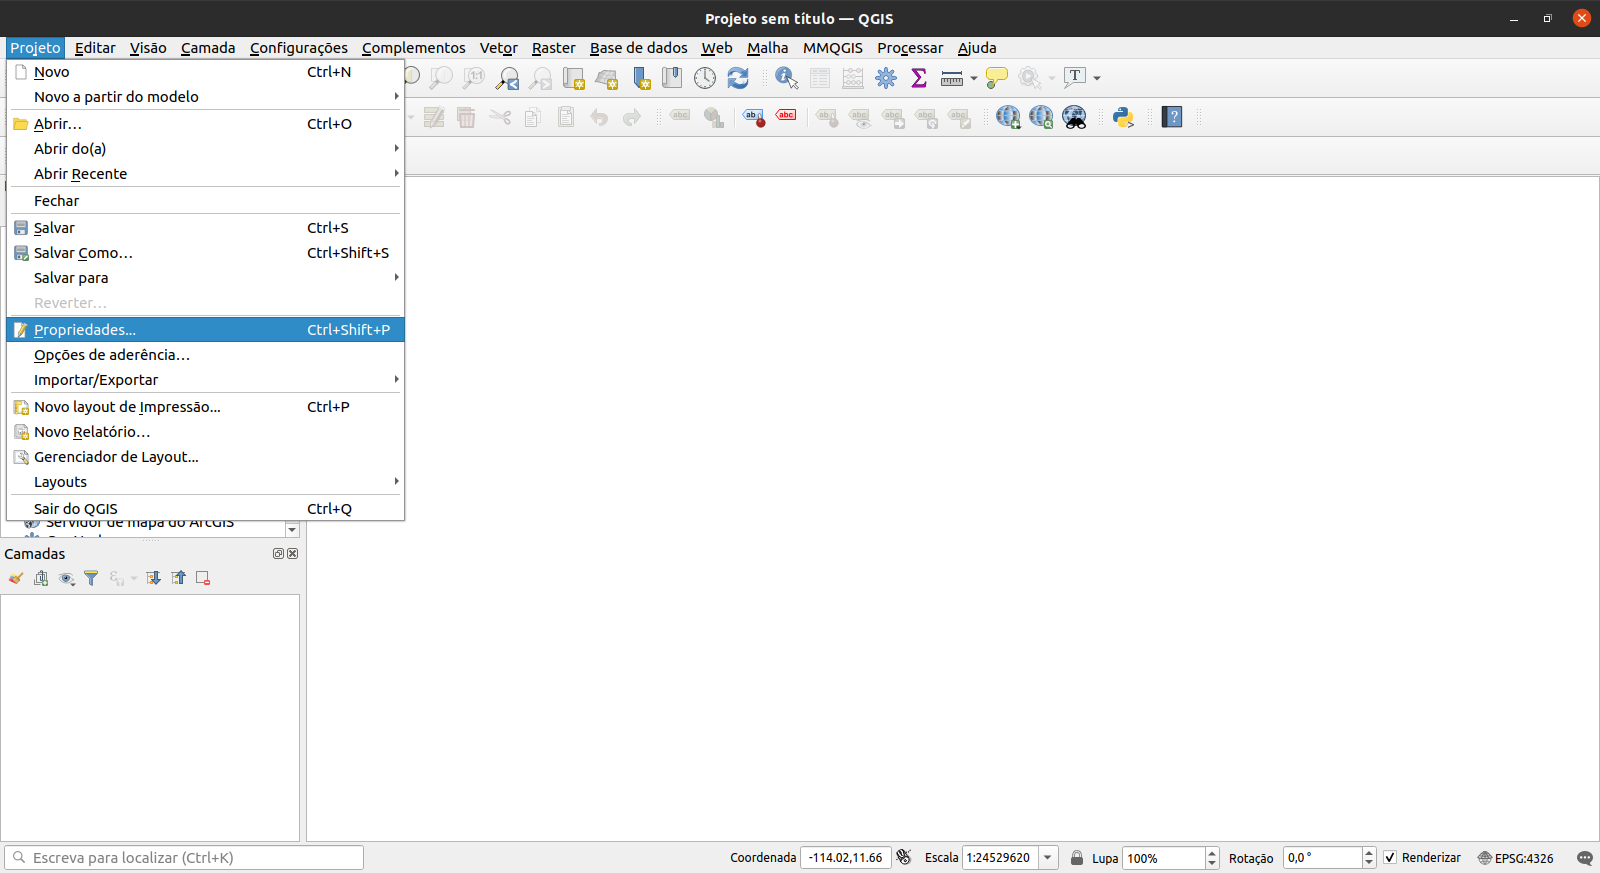Click Remove Layer icon in Camadas
The height and width of the screenshot is (873, 1600).
[x=203, y=578]
